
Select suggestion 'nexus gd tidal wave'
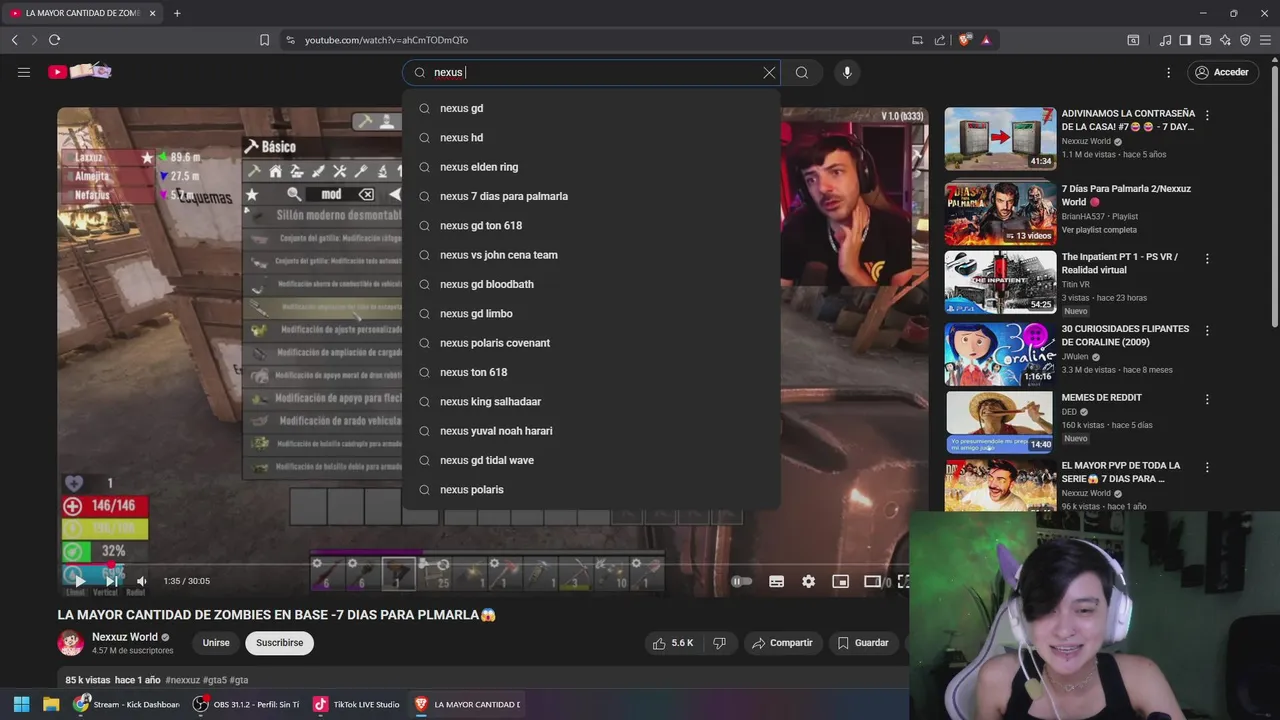pyautogui.click(x=591, y=460)
